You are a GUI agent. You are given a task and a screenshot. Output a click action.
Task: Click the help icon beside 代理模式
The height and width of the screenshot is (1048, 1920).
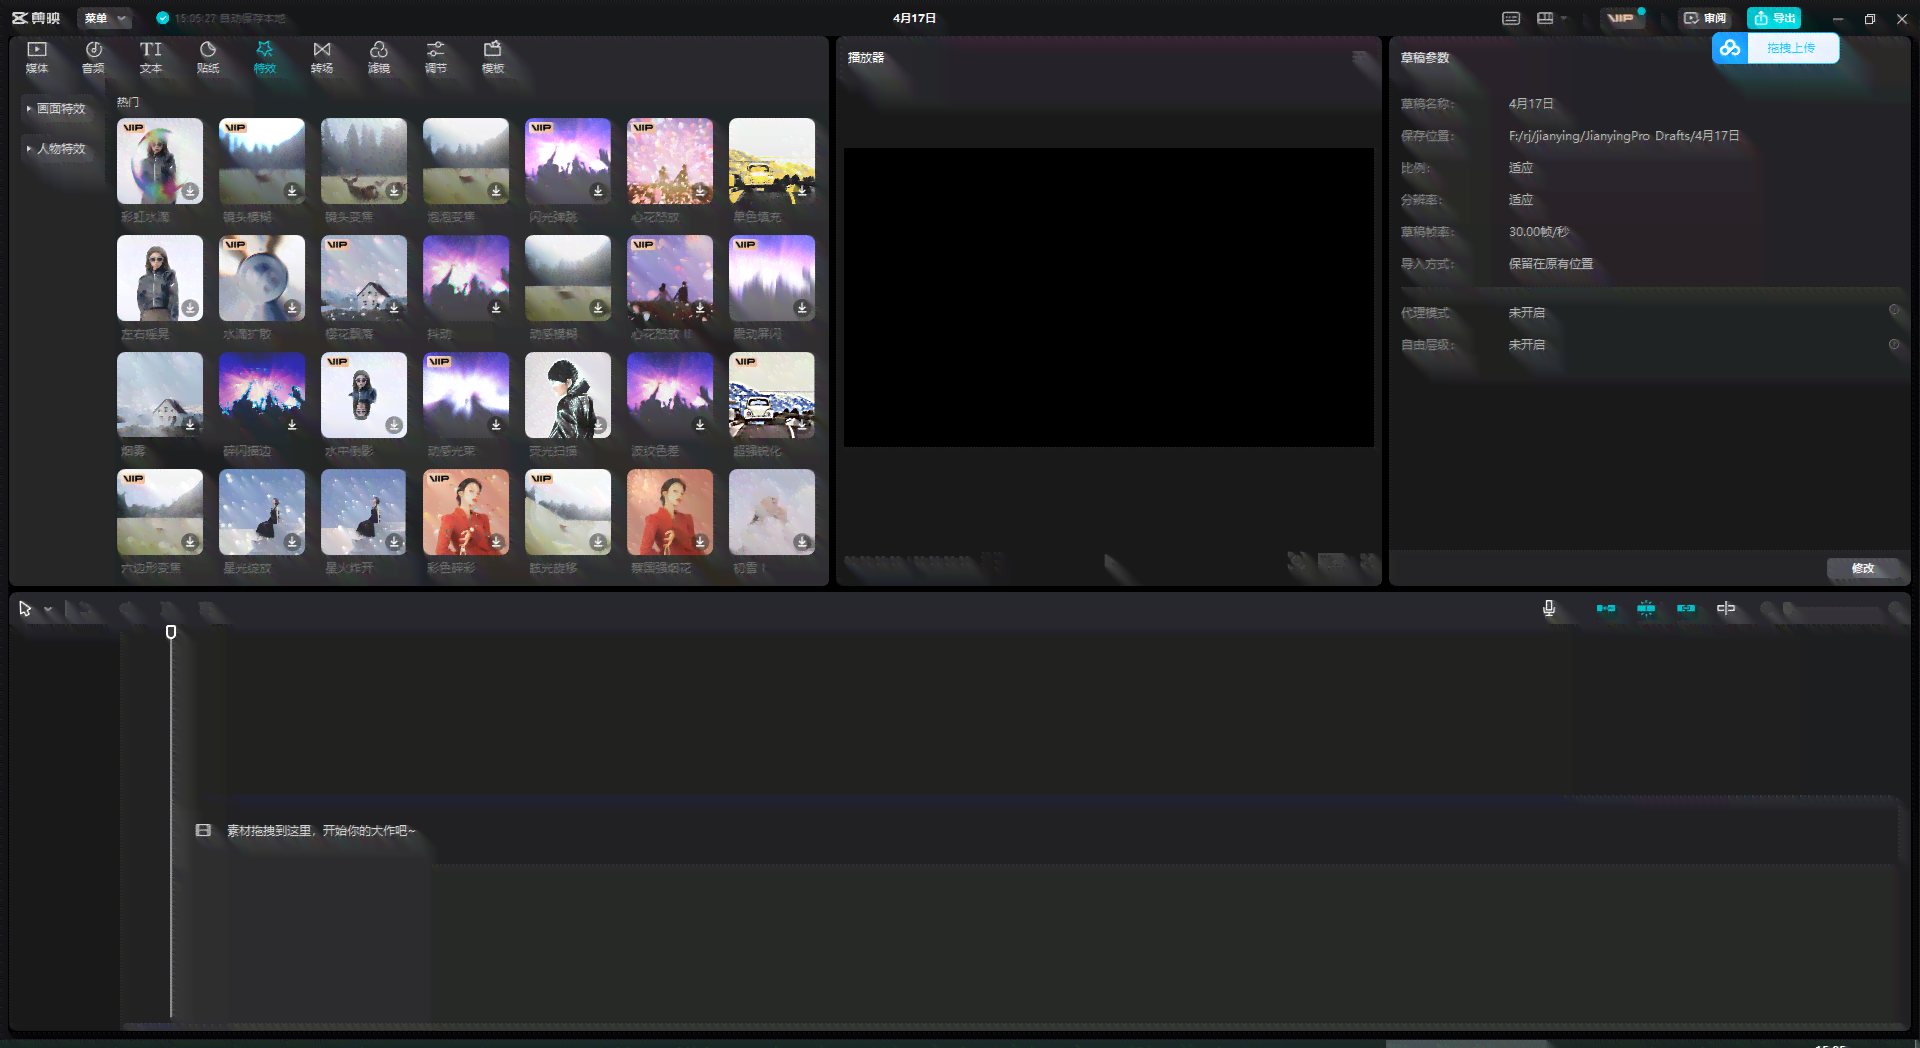1893,311
